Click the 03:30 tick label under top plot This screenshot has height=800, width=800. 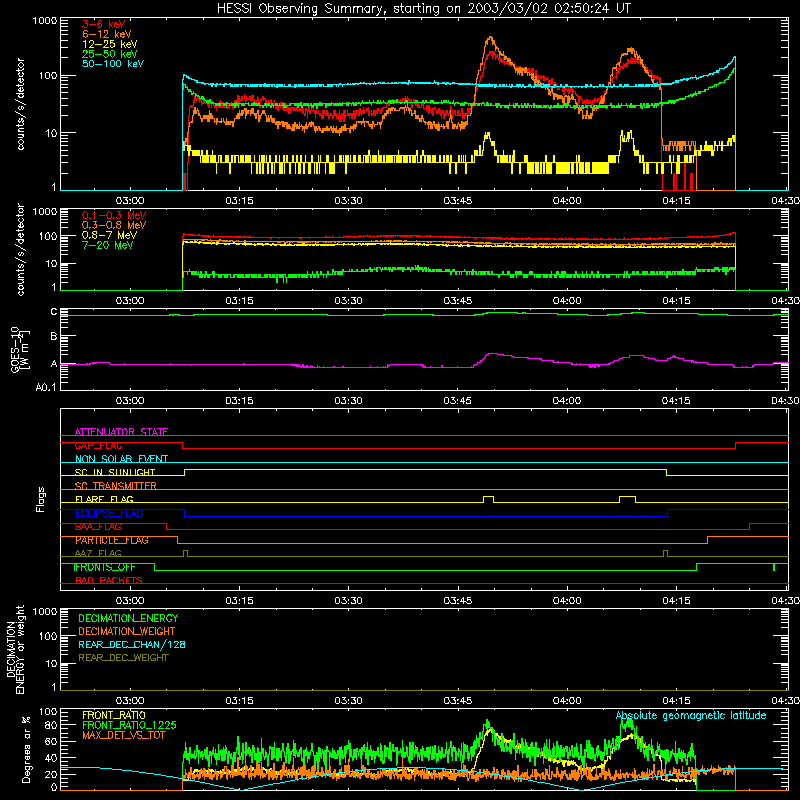(x=348, y=201)
